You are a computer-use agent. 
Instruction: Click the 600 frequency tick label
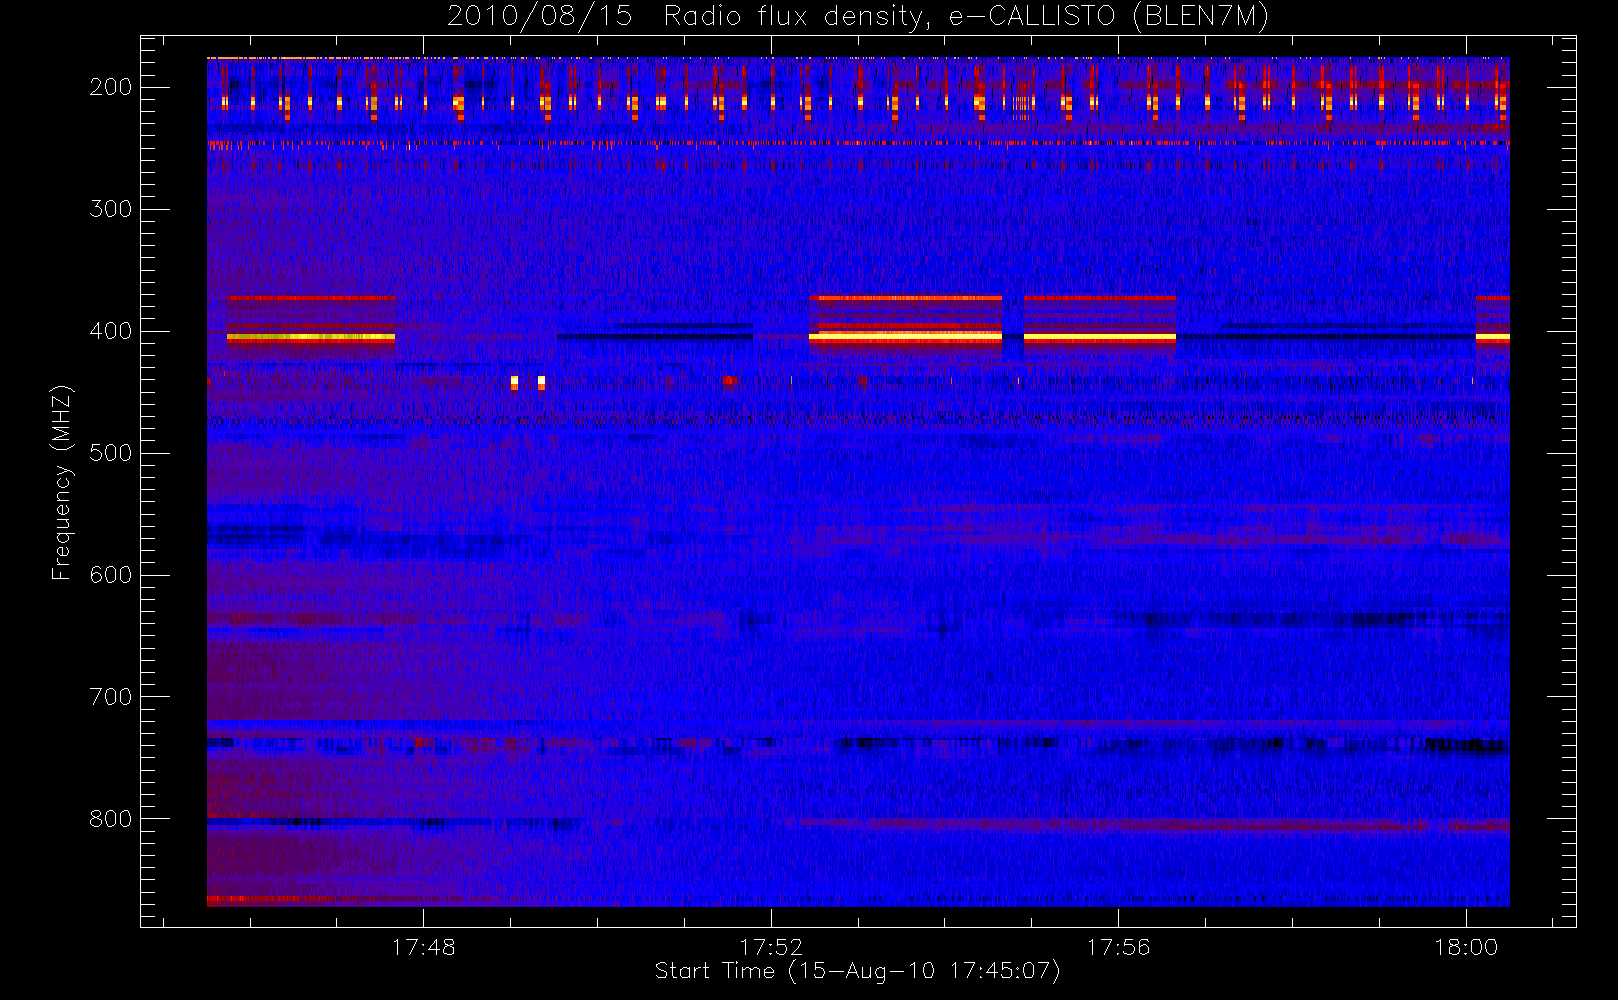click(111, 575)
